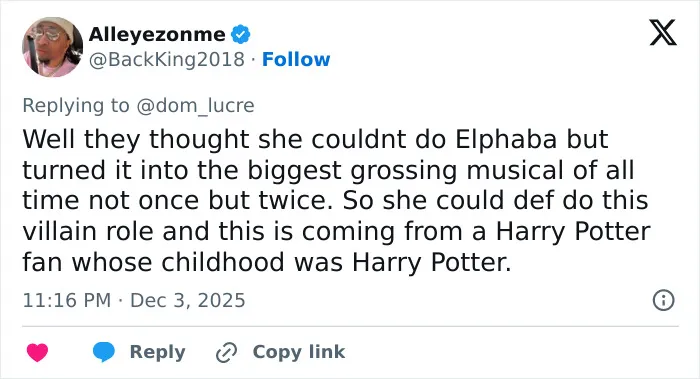Open the Alleyezonme profile avatar photo

pos(53,47)
